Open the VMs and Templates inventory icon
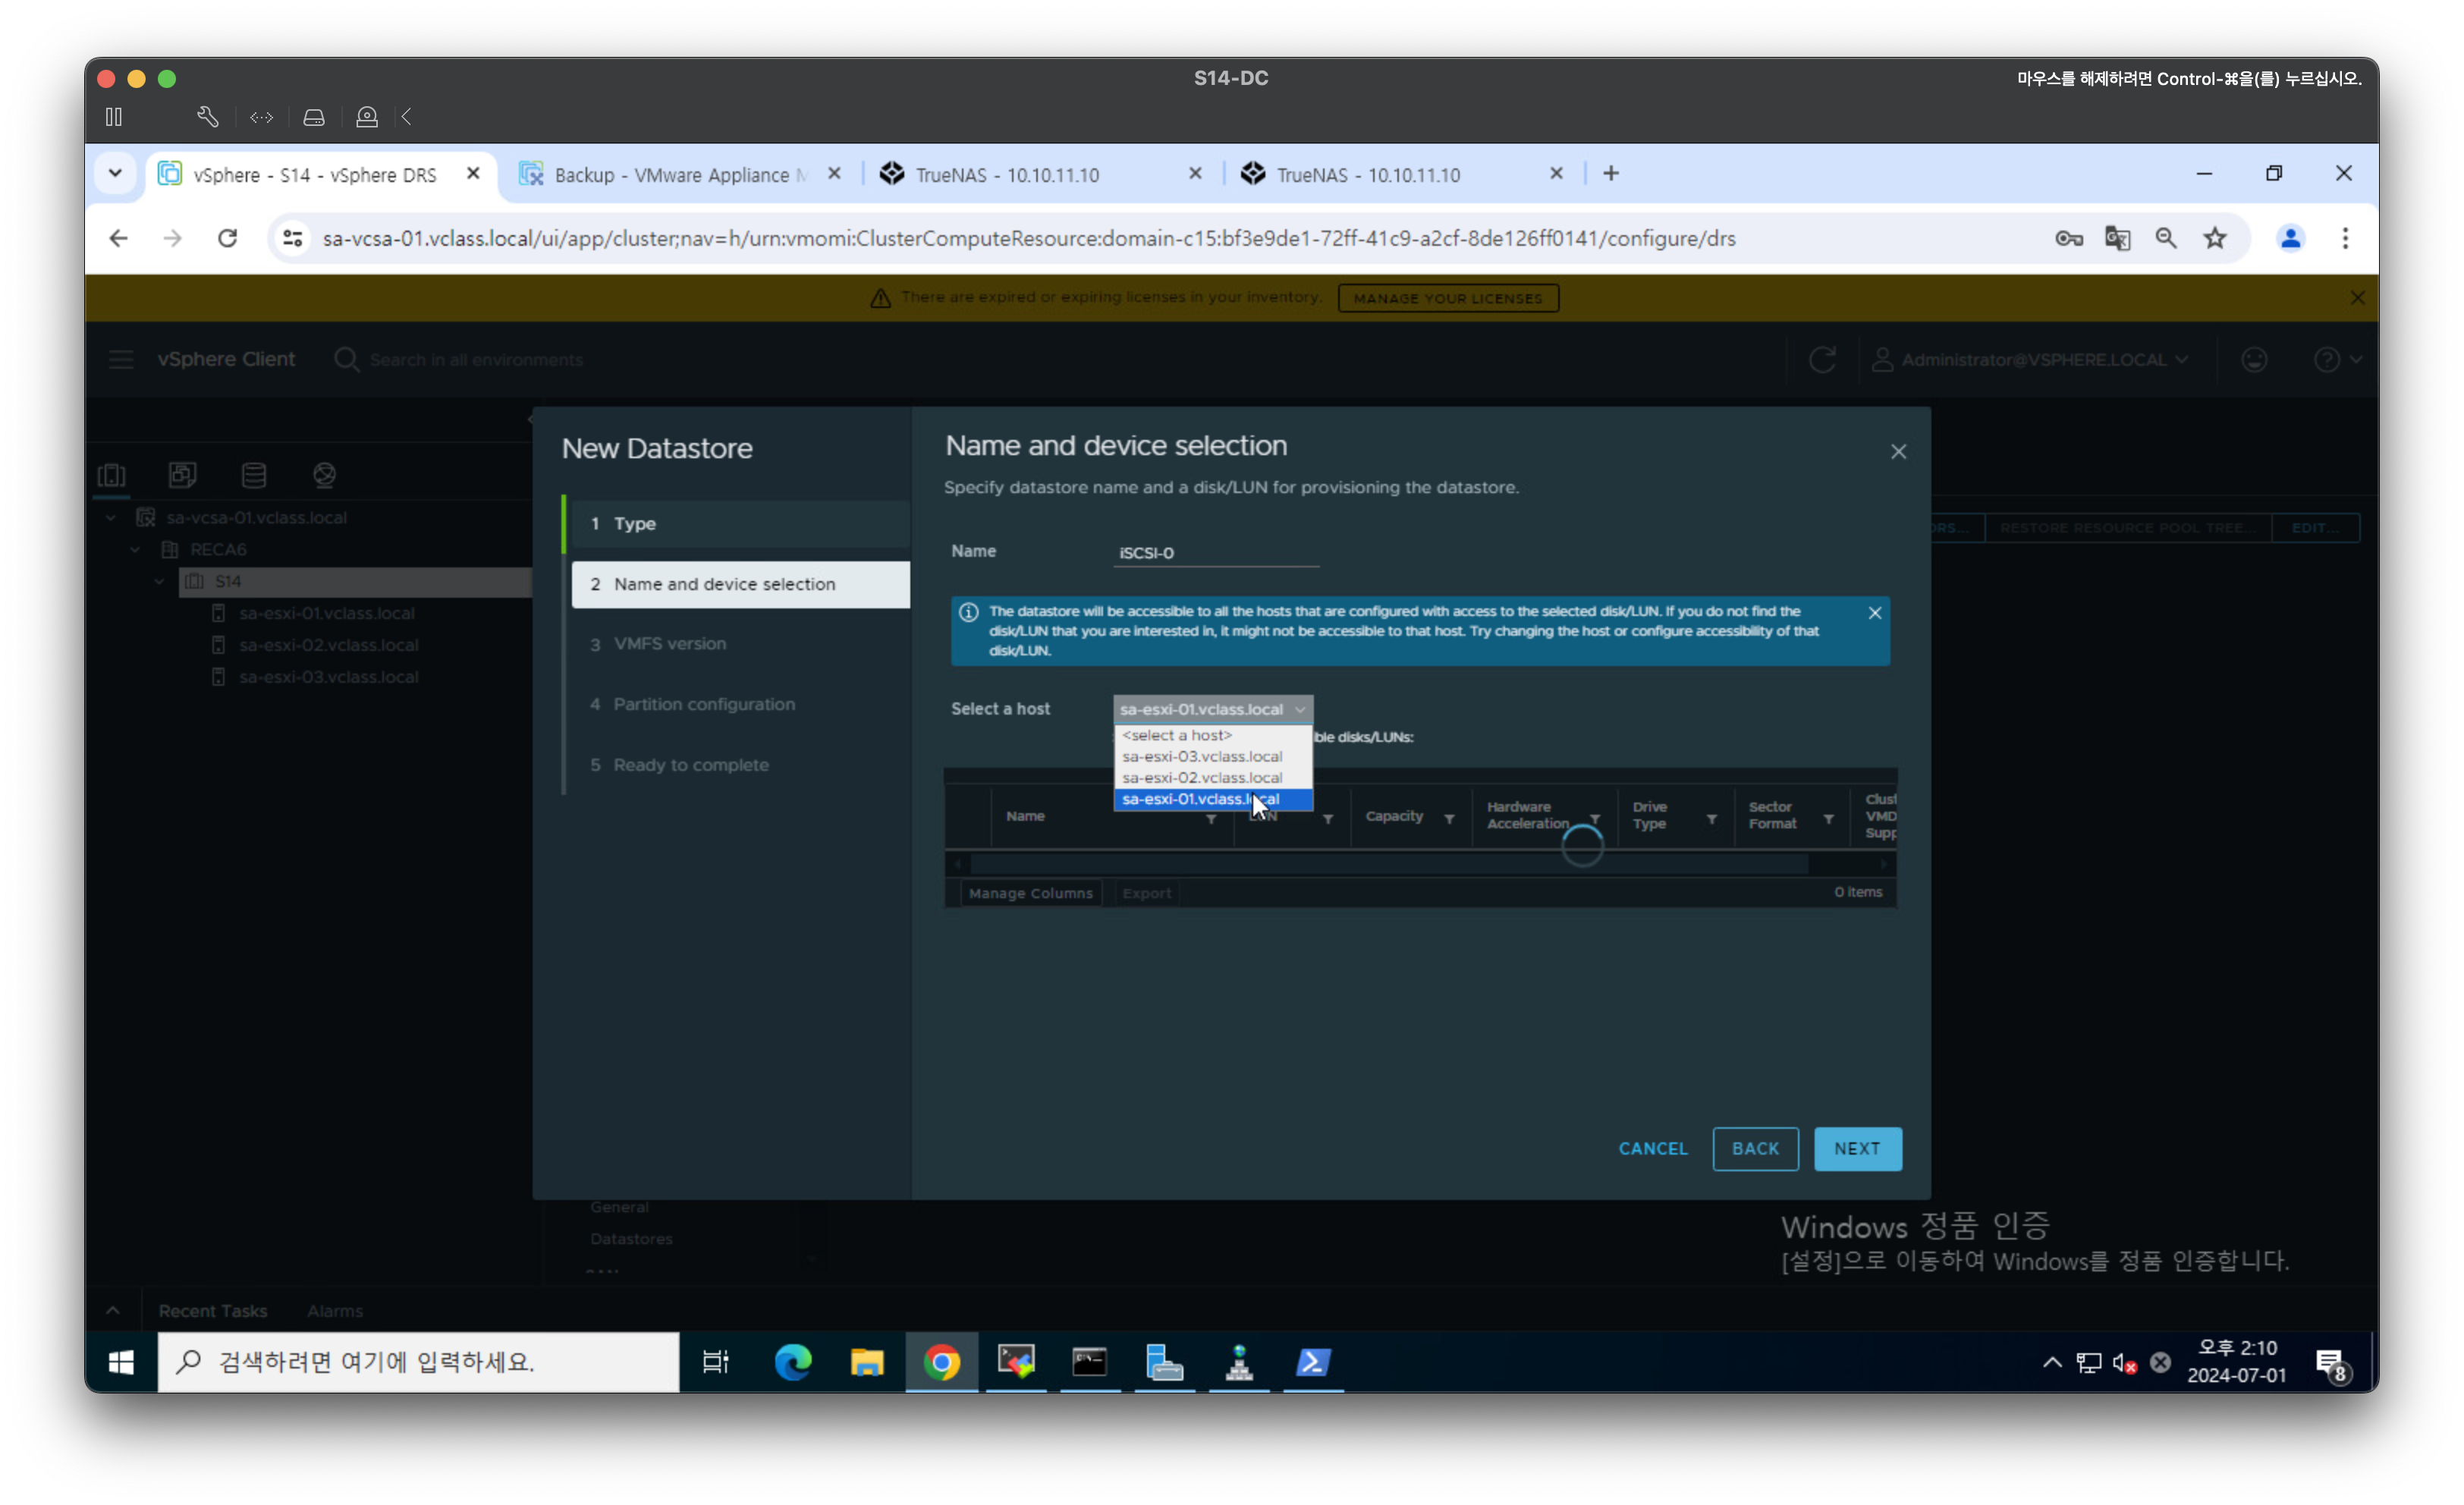This screenshot has width=2464, height=1505. (x=182, y=475)
